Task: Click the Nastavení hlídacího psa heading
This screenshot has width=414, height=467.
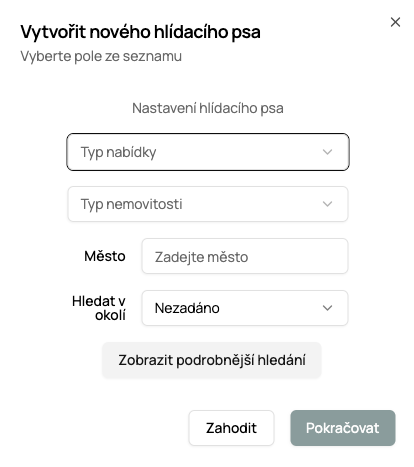Action: pos(208,108)
